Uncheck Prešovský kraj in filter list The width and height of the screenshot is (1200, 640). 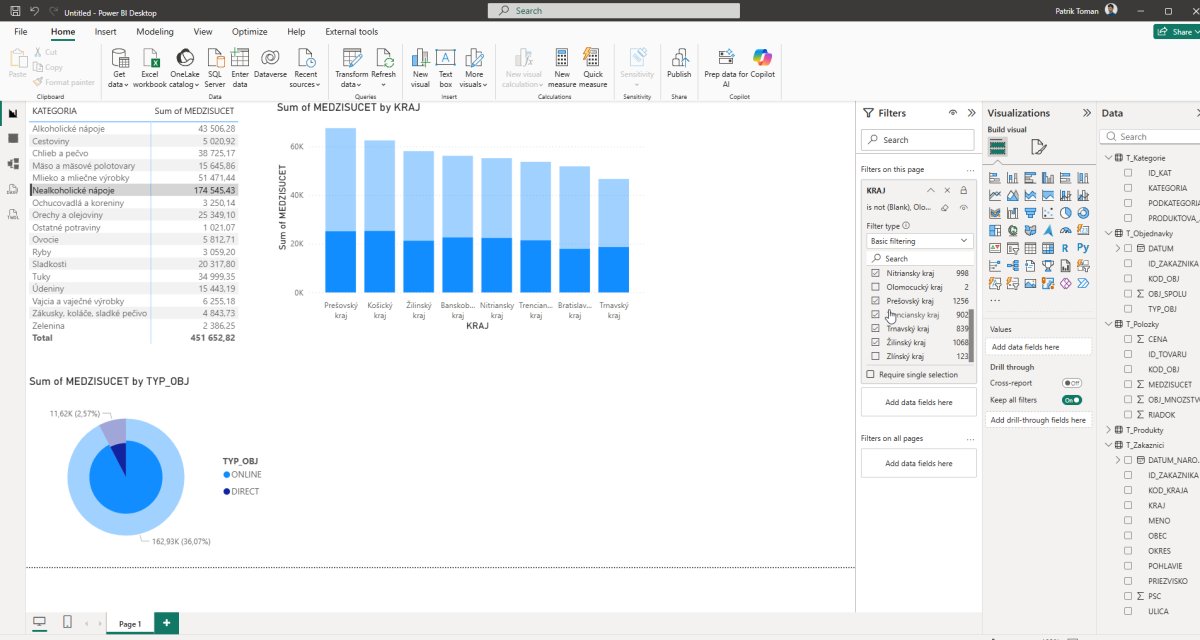pos(876,301)
